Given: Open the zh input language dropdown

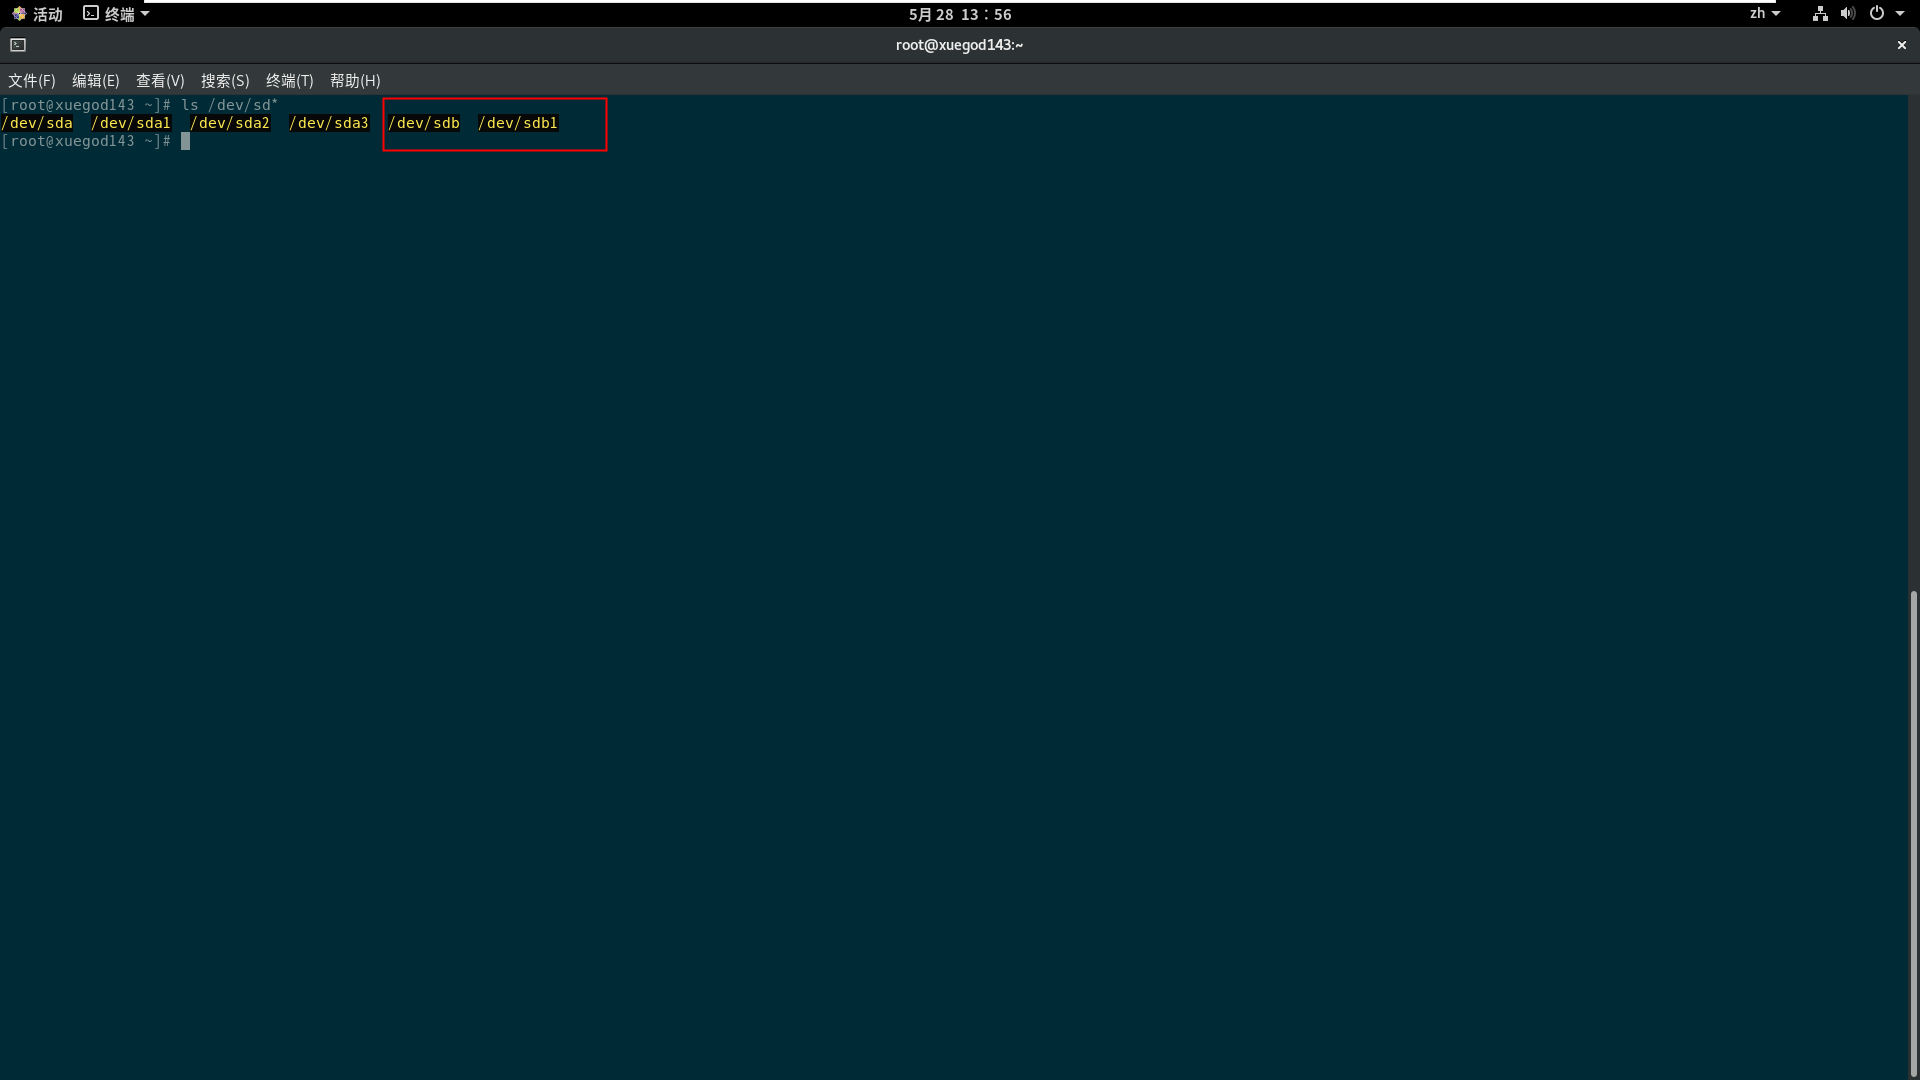Looking at the screenshot, I should [1764, 13].
